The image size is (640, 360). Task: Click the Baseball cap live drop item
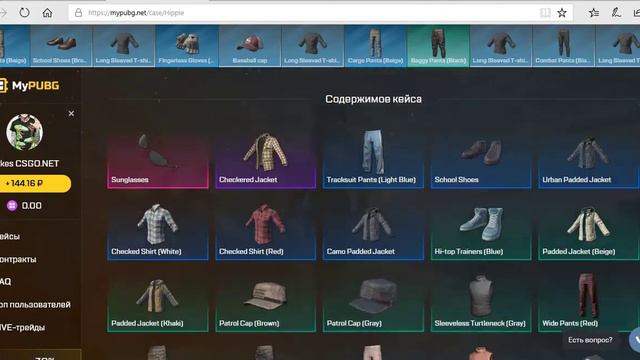(x=250, y=46)
